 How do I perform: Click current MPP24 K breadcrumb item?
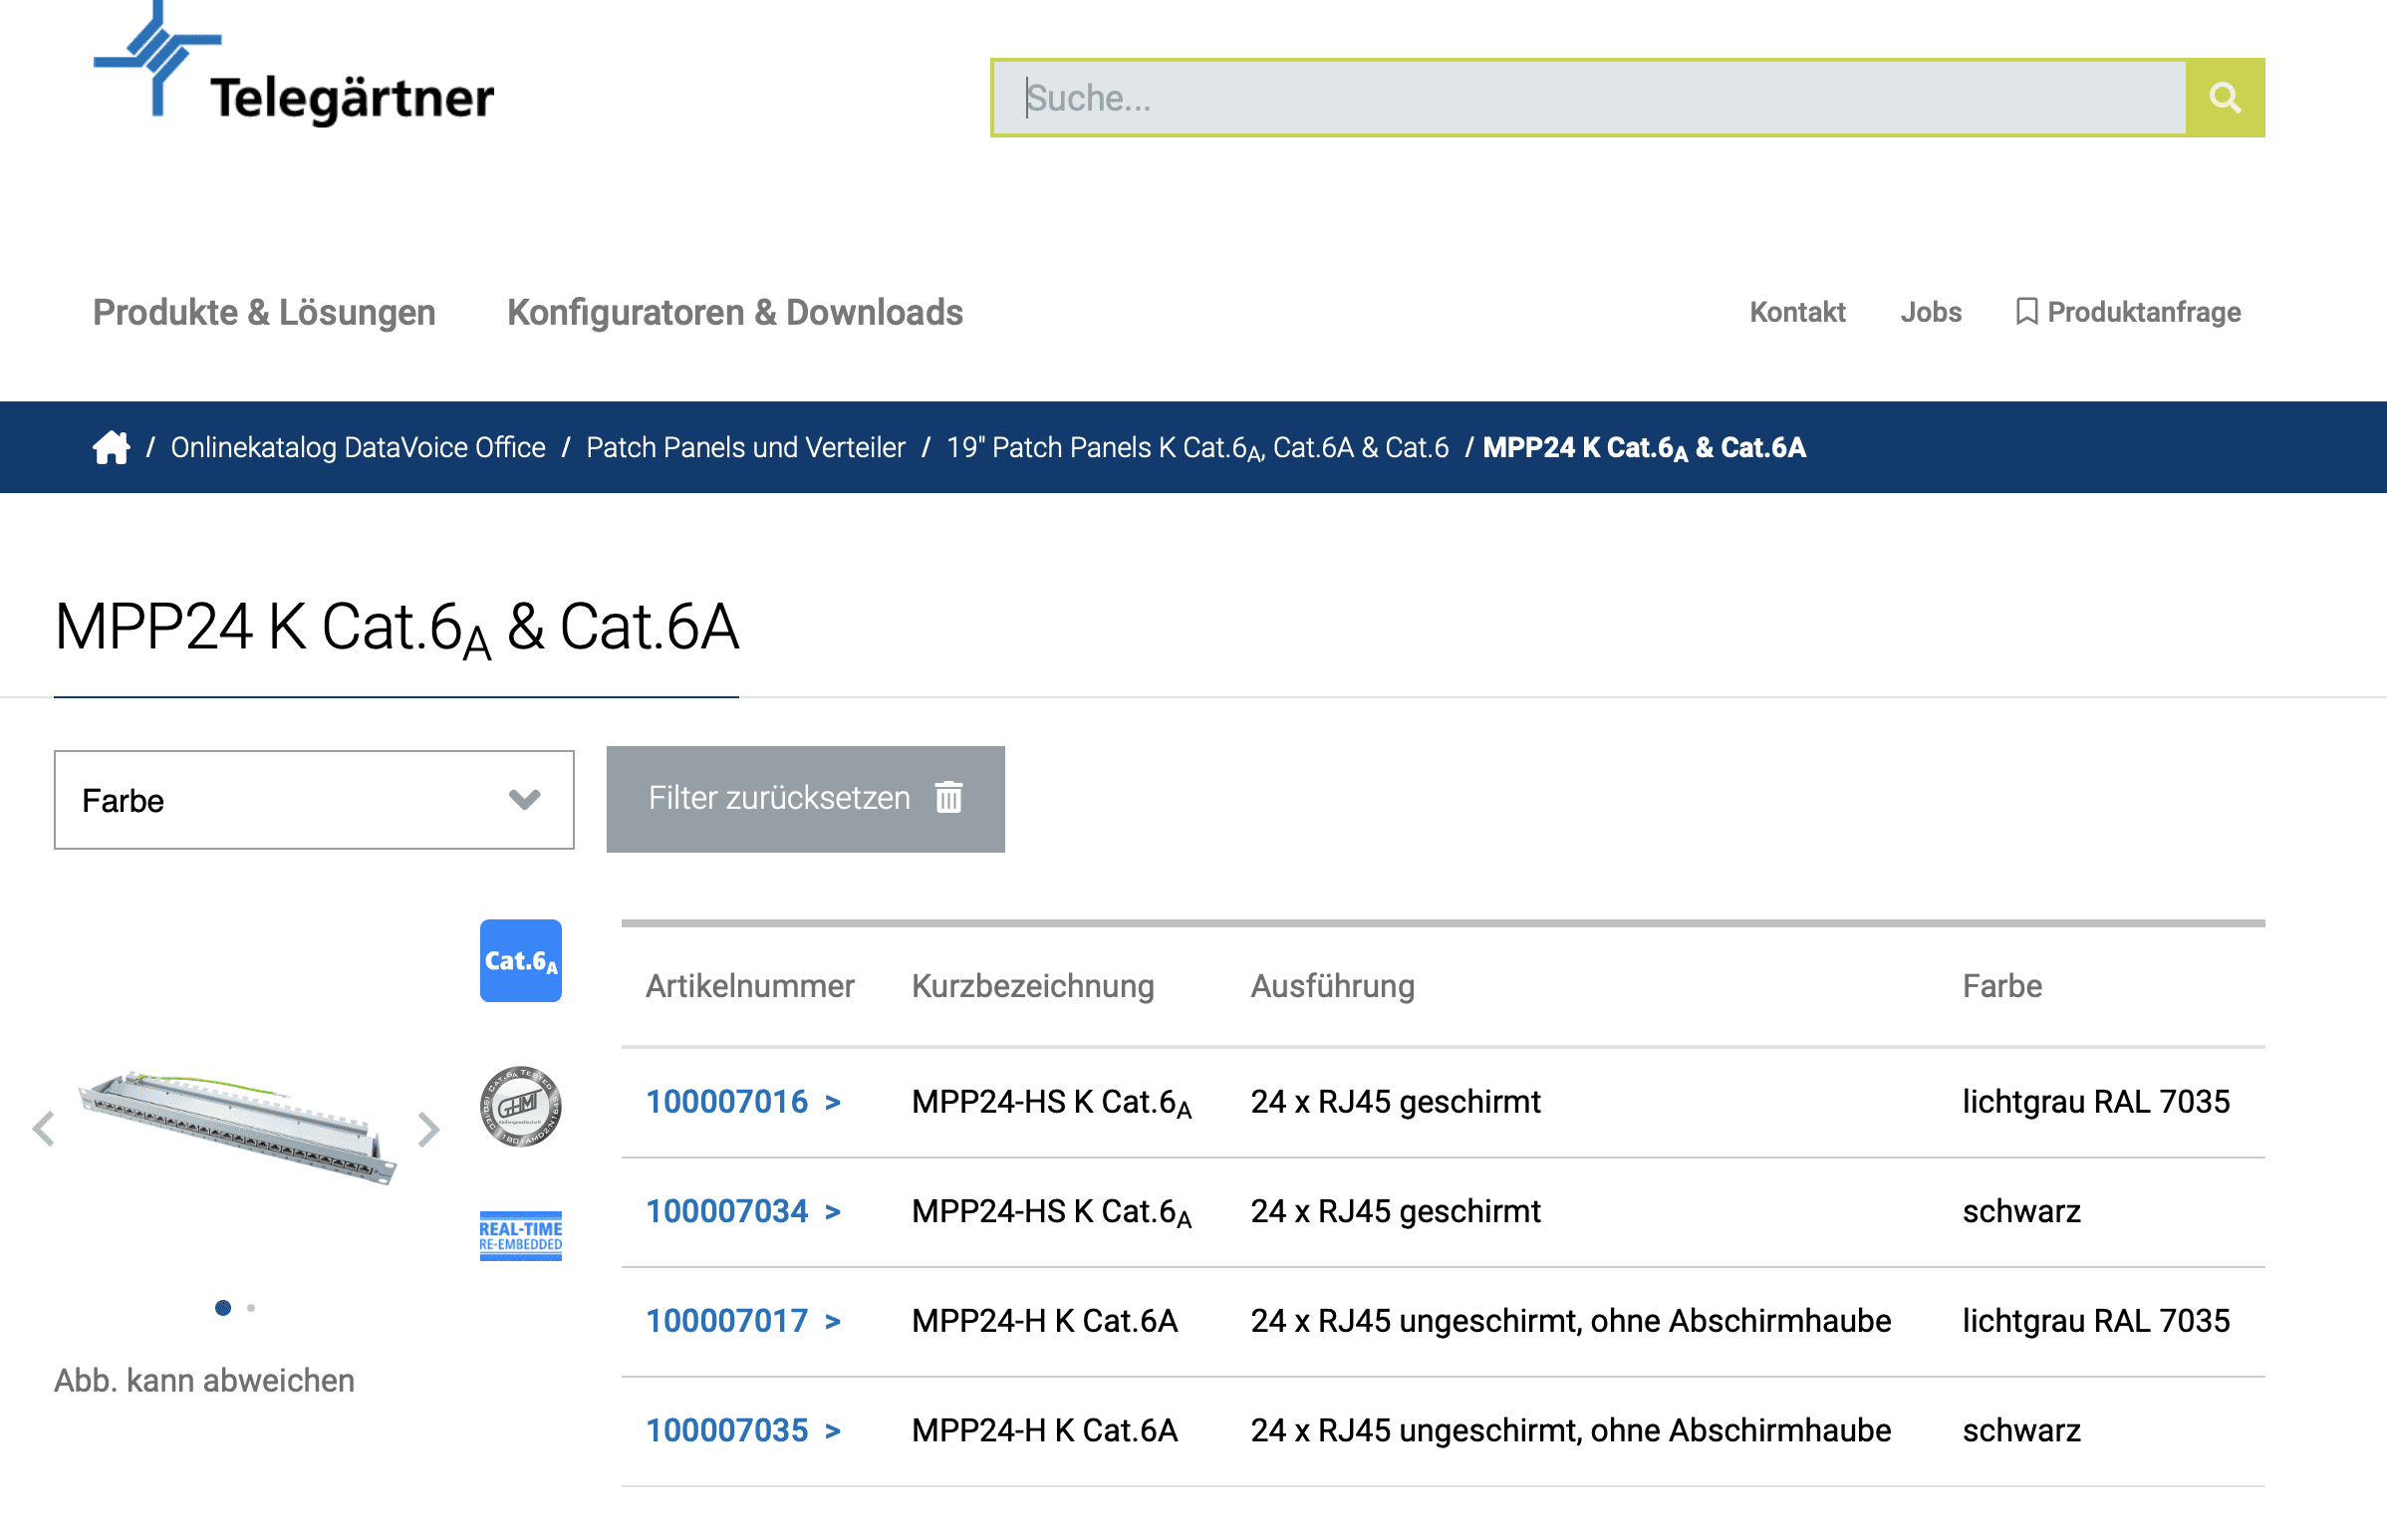point(1644,447)
